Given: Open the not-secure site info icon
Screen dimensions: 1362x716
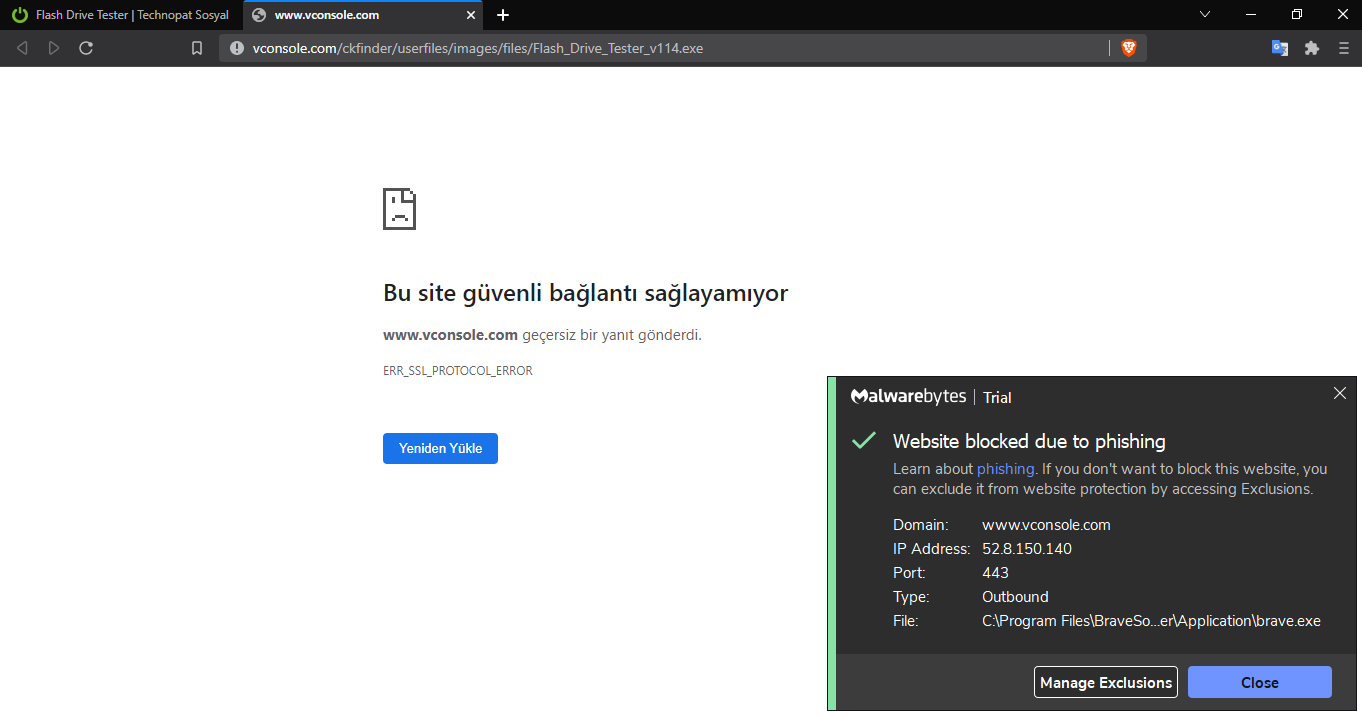Looking at the screenshot, I should (x=237, y=48).
